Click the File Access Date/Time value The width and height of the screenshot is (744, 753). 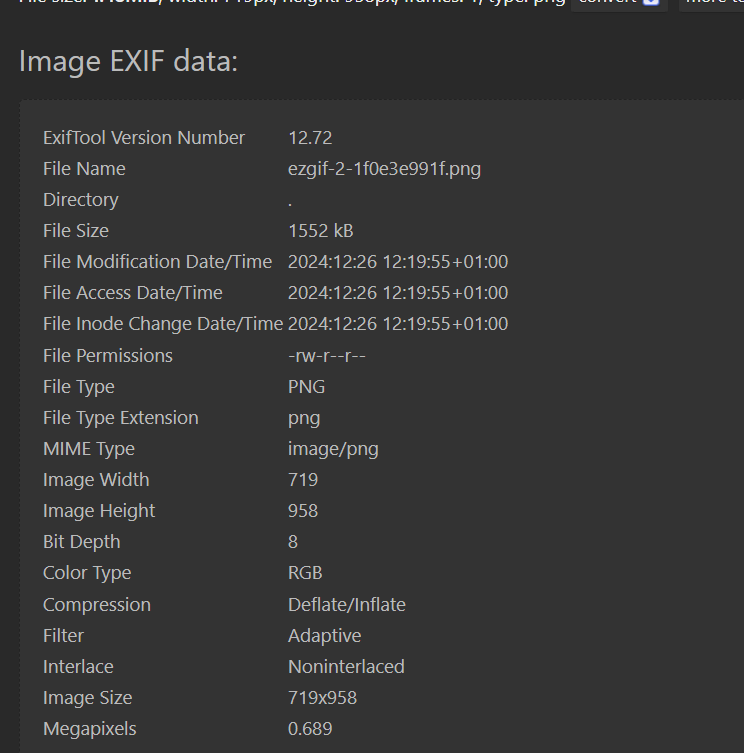pos(398,293)
